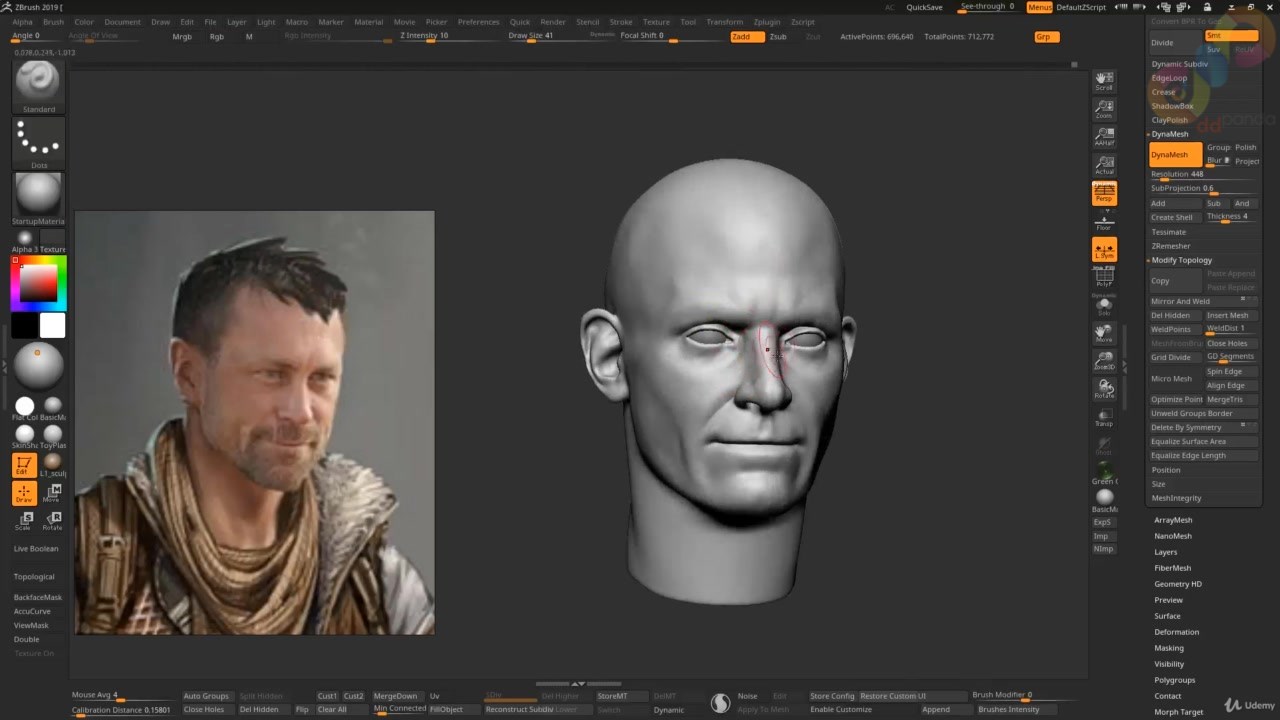
Task: Click the Actual size view icon
Action: (1104, 164)
